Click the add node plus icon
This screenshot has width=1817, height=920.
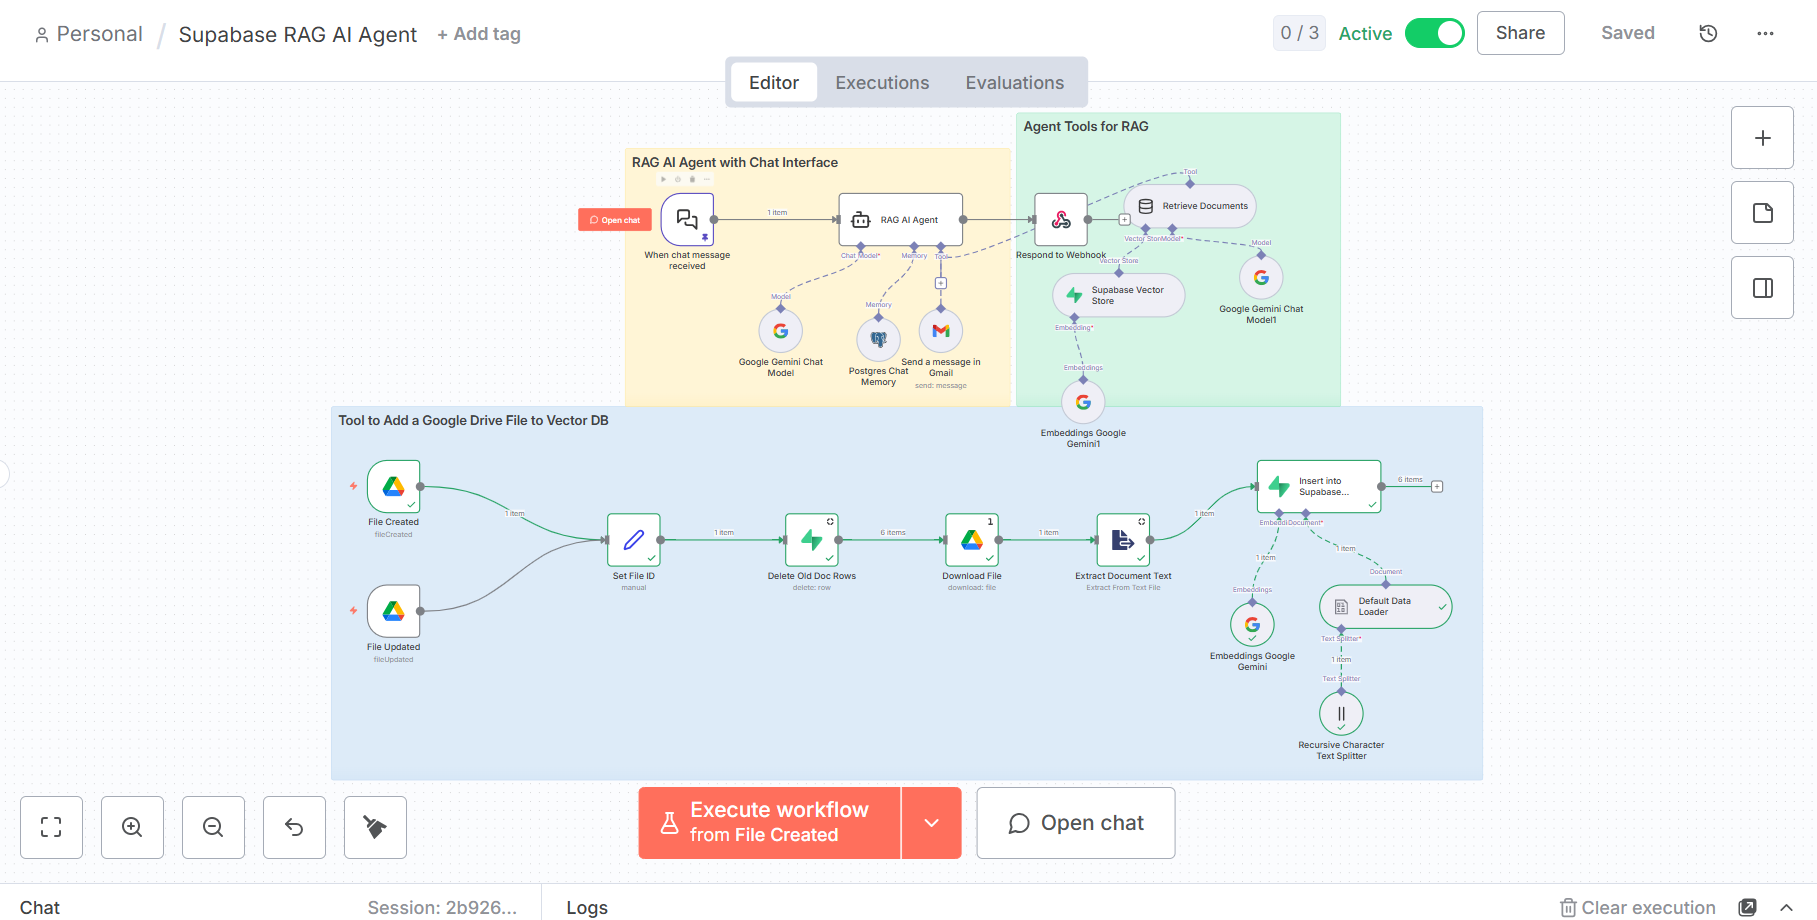click(x=1762, y=137)
